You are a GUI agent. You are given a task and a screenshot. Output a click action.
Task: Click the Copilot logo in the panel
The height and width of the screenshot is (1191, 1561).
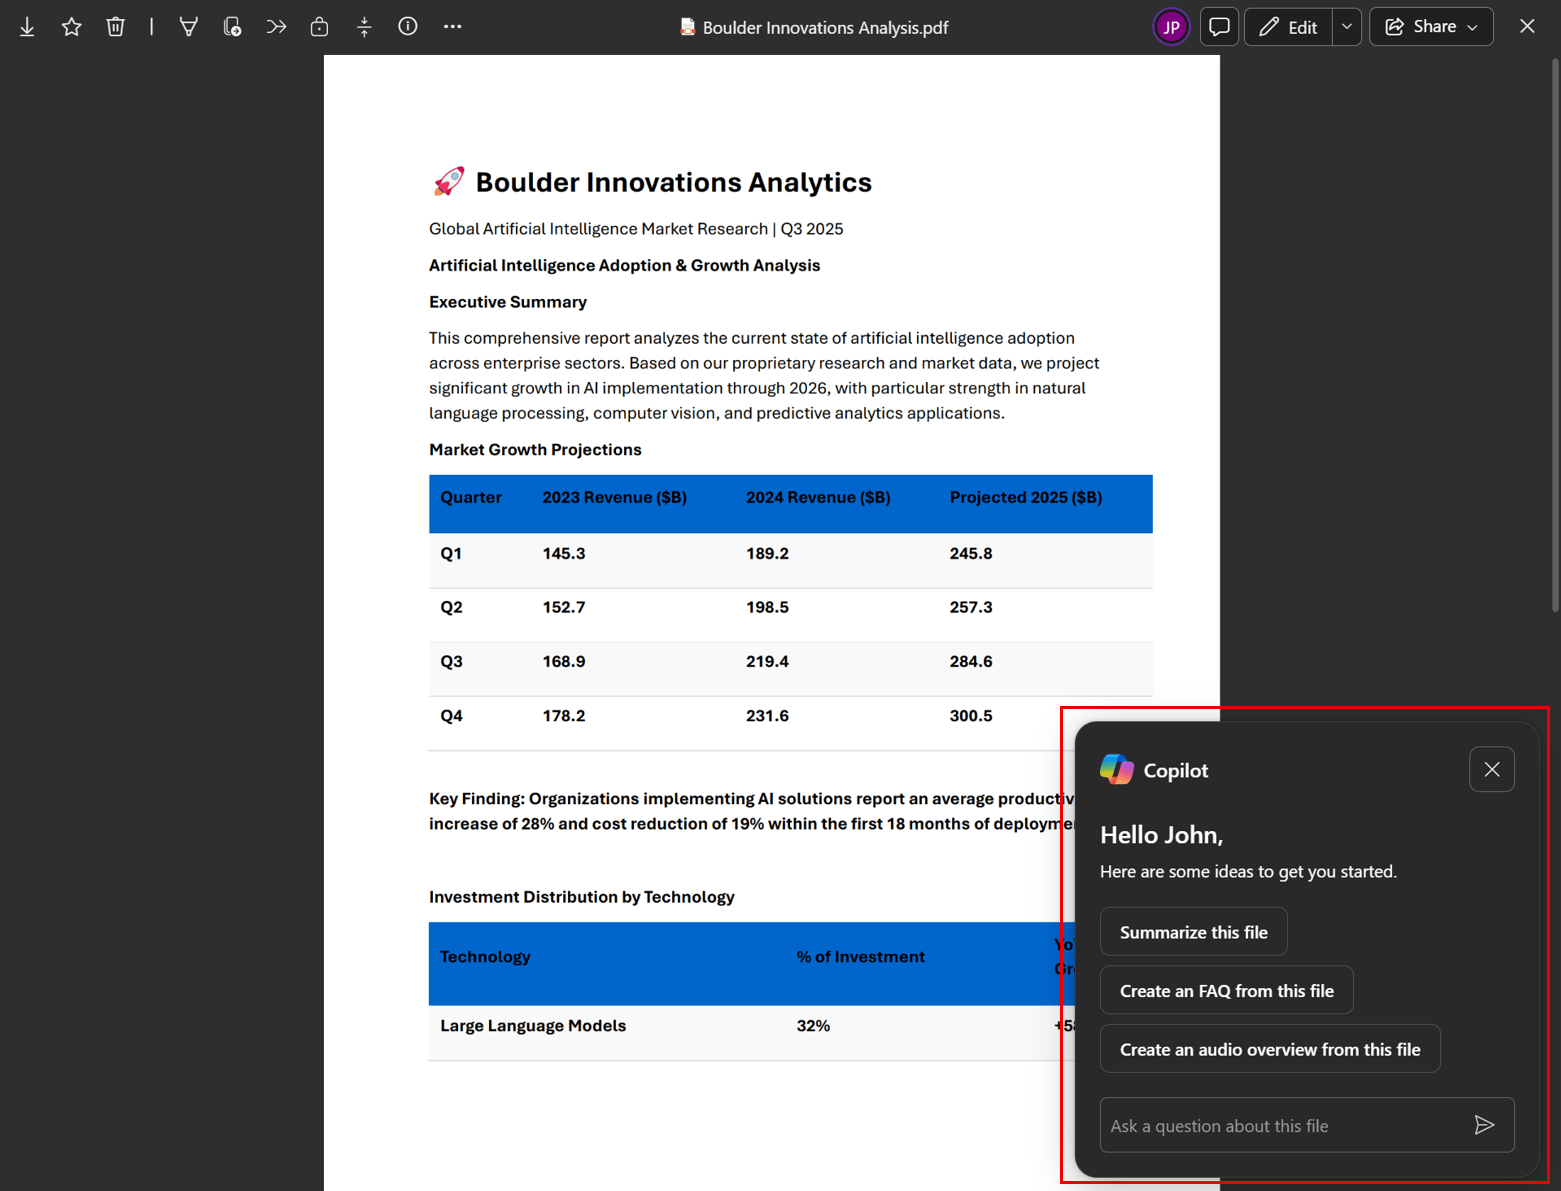pos(1114,769)
